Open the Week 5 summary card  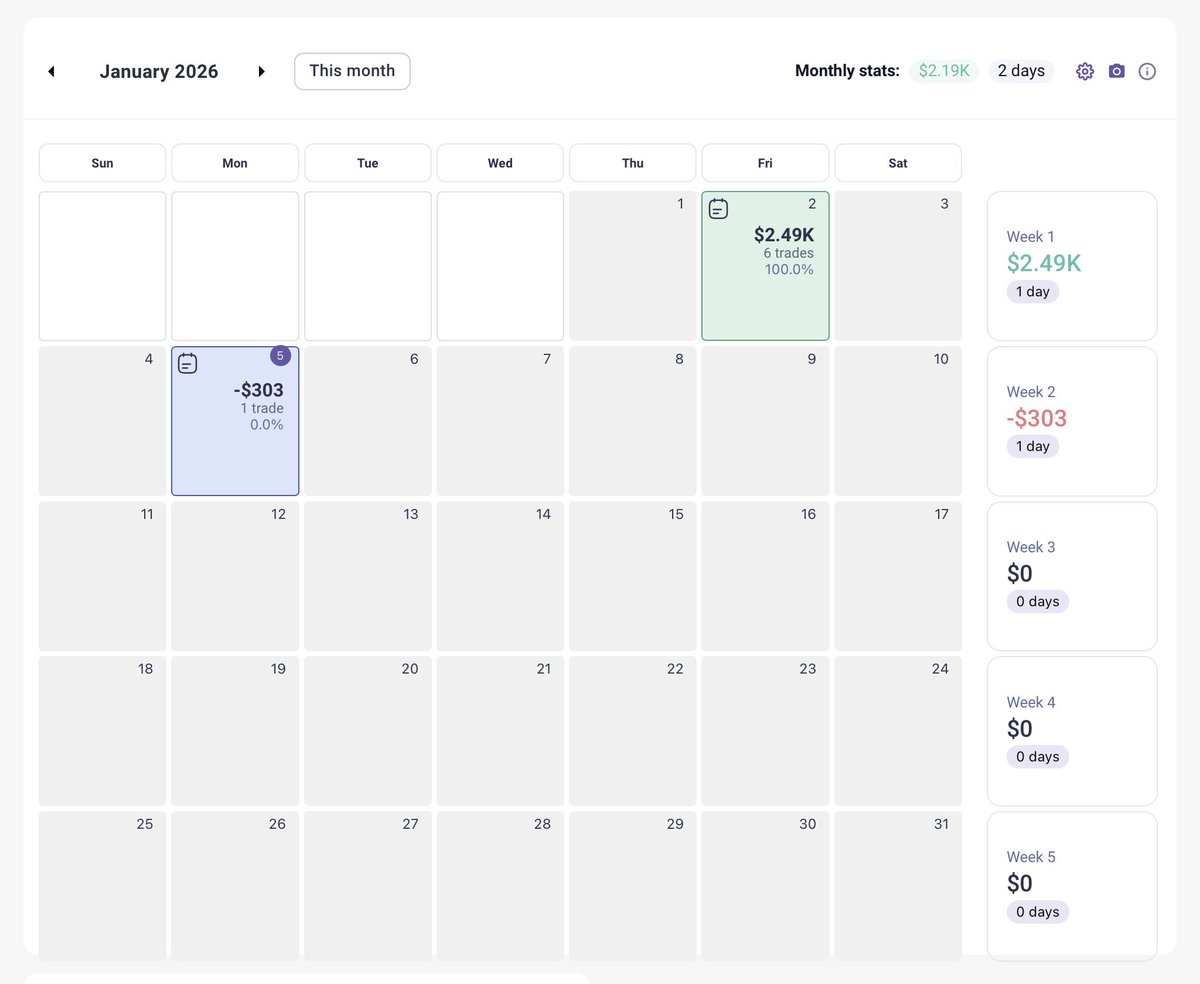(1072, 886)
